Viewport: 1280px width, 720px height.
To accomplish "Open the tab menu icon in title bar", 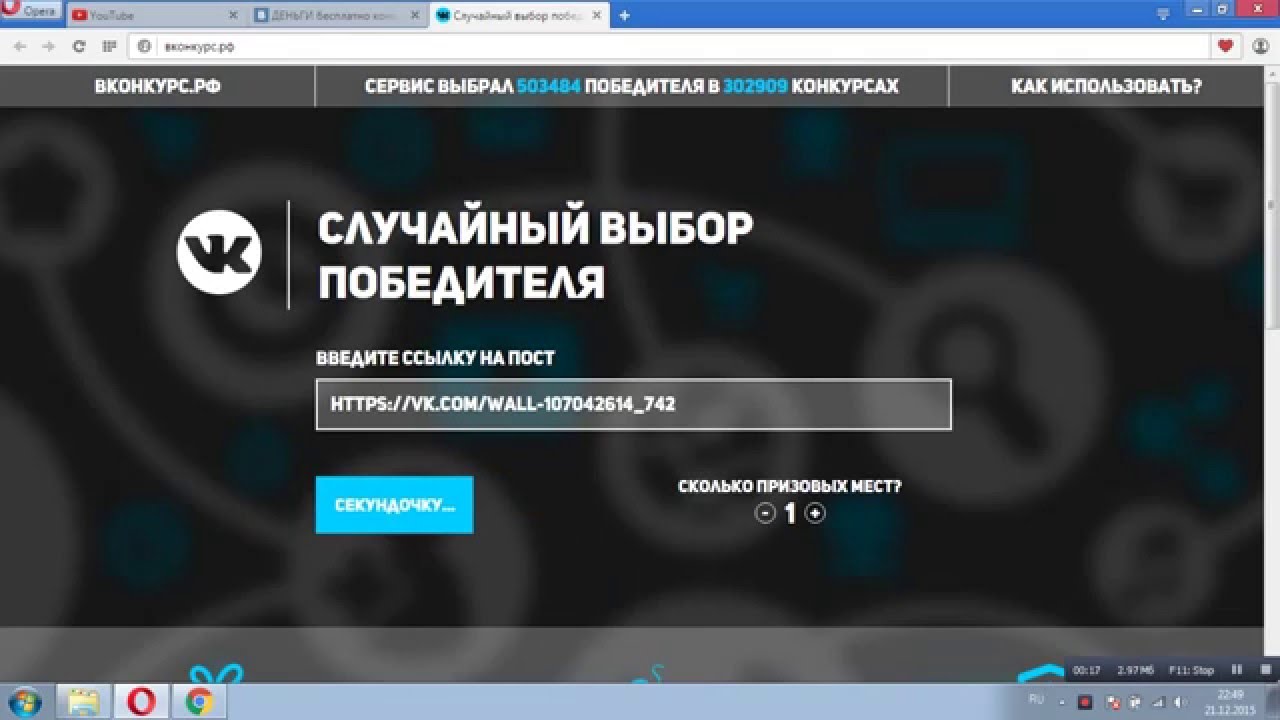I will pyautogui.click(x=1163, y=15).
